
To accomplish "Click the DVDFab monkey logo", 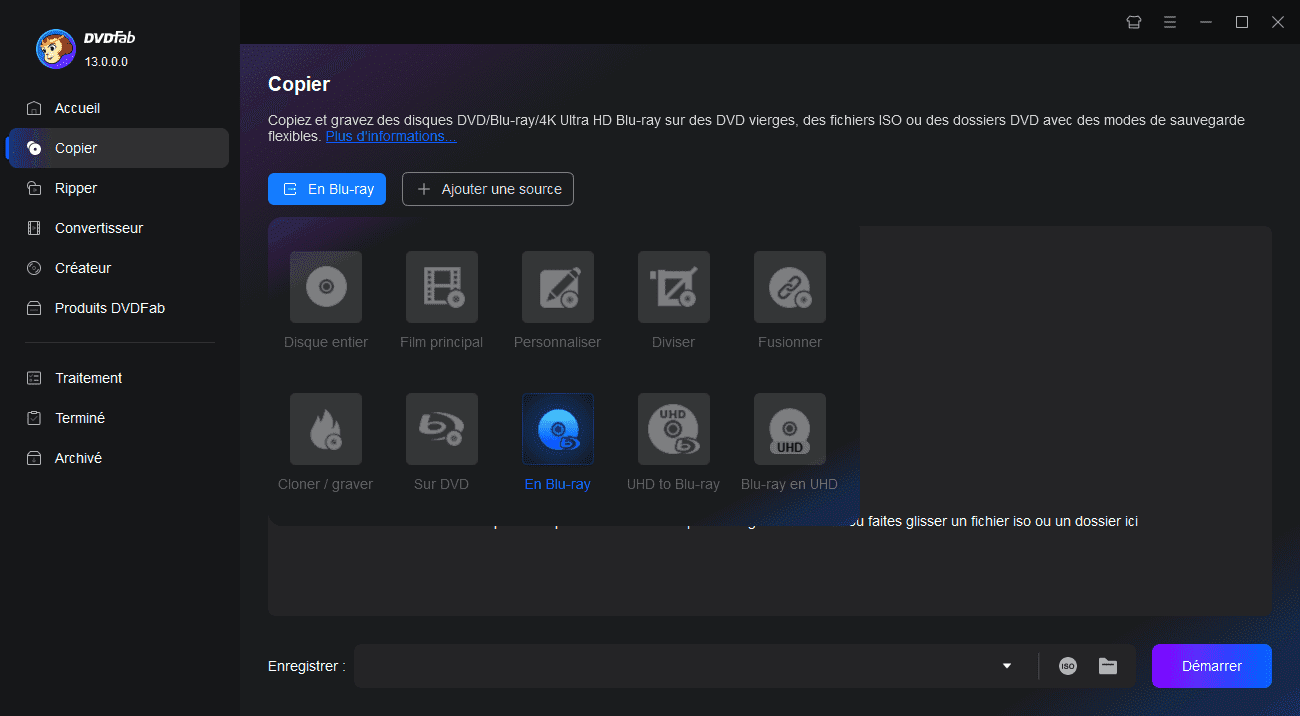I will point(55,48).
